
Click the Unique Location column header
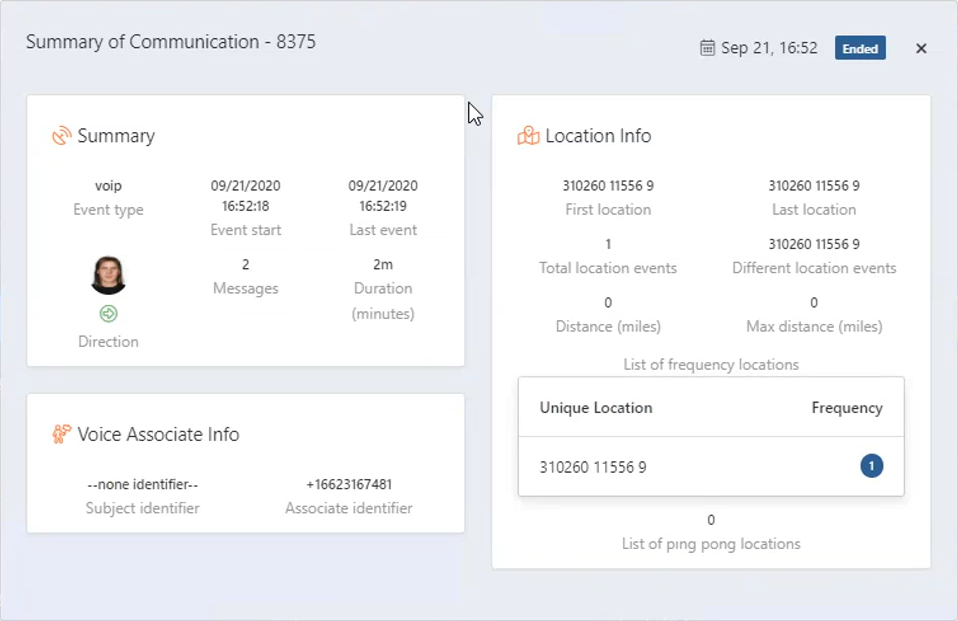596,408
